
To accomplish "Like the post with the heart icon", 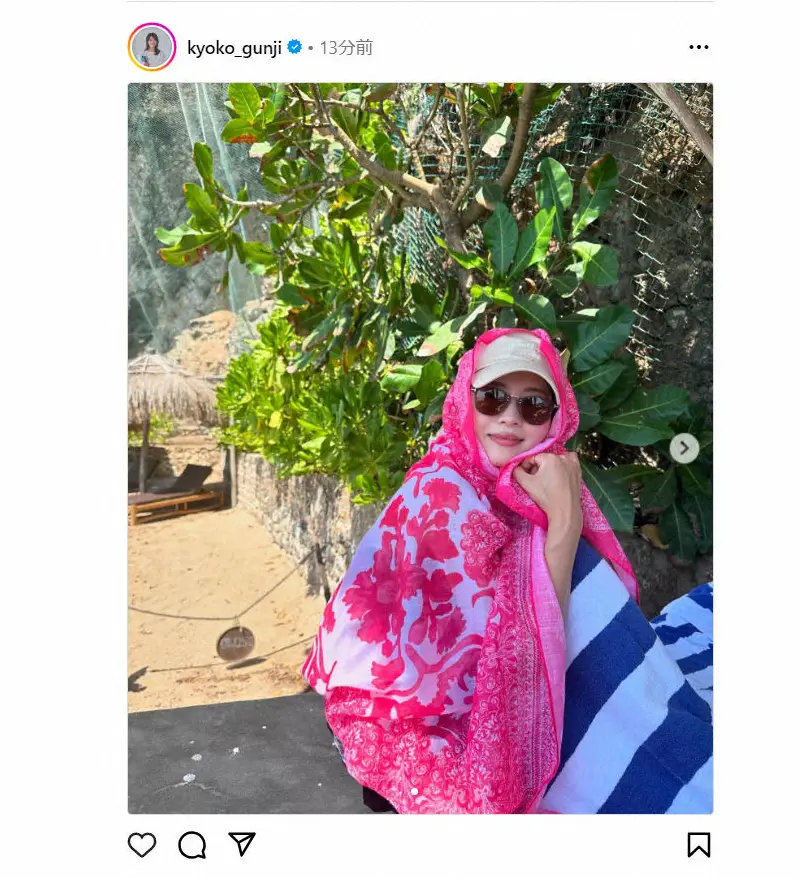I will 142,844.
